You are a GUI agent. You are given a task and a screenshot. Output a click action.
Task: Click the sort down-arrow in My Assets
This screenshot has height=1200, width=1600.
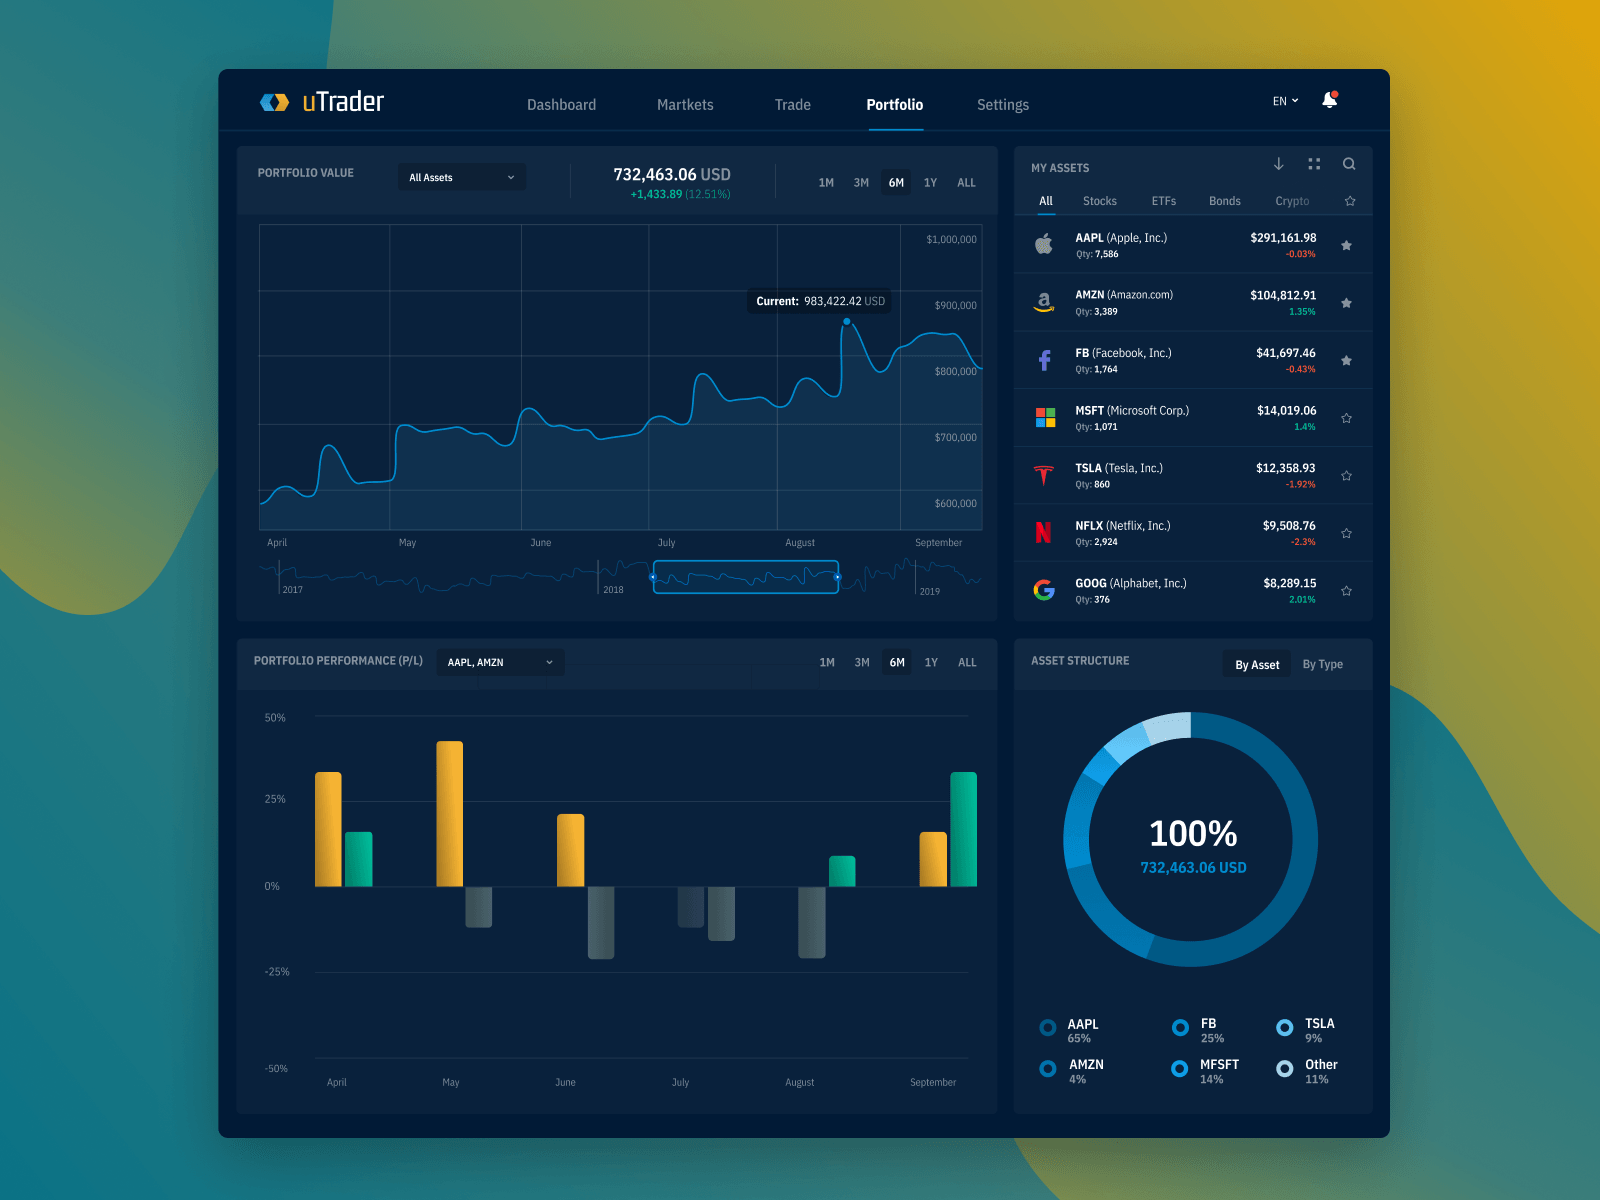point(1278,164)
